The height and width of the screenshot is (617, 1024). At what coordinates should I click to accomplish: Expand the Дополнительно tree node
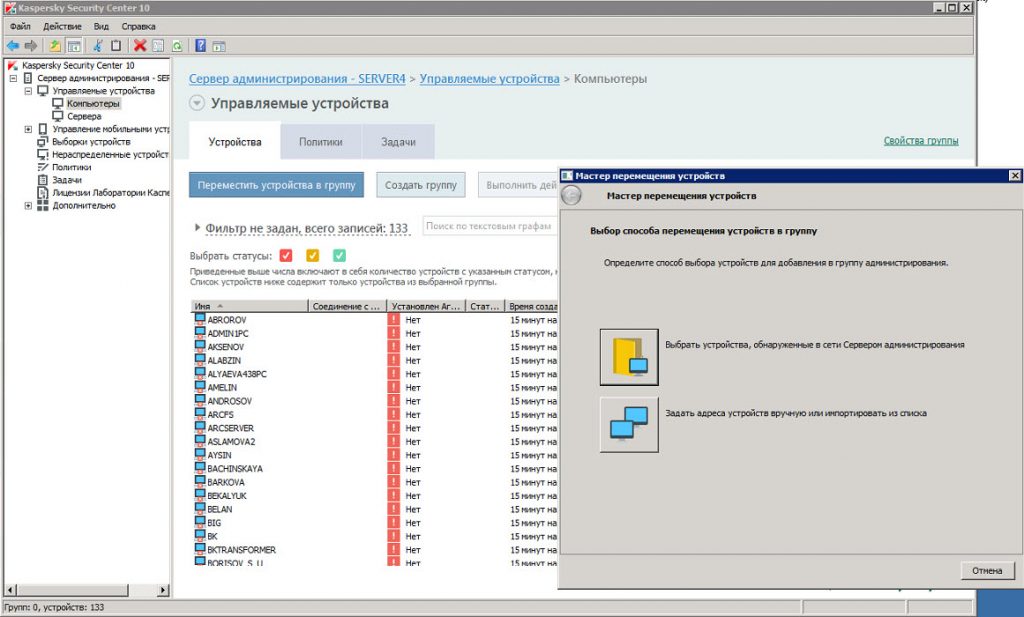[28, 205]
